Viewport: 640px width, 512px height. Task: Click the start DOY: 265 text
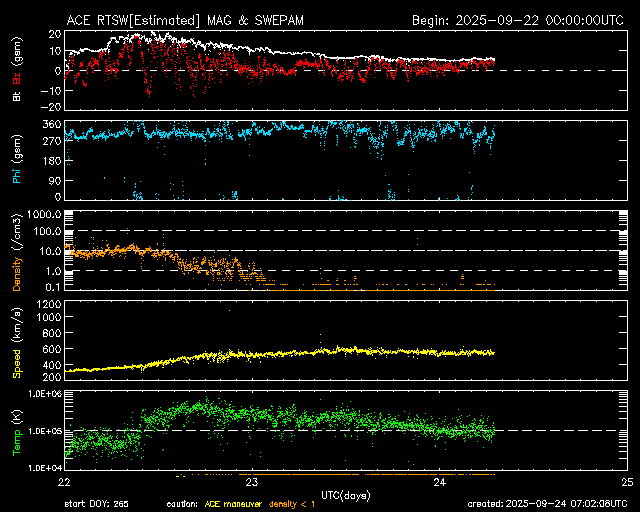[98, 504]
